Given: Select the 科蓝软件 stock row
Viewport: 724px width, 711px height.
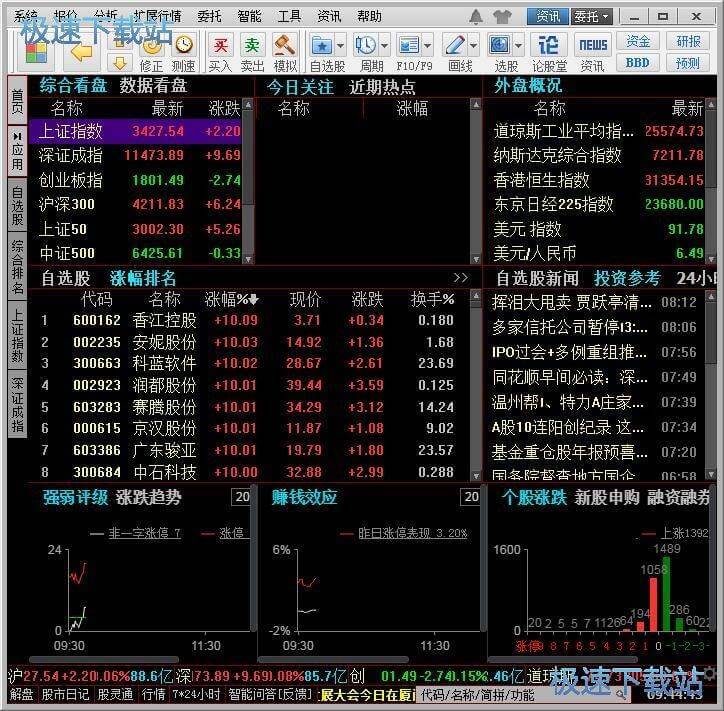Looking at the screenshot, I should (x=250, y=363).
